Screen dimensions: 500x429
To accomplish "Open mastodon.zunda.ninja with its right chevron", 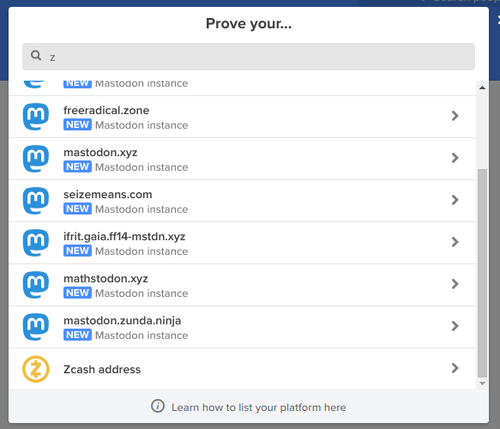I will click(455, 326).
